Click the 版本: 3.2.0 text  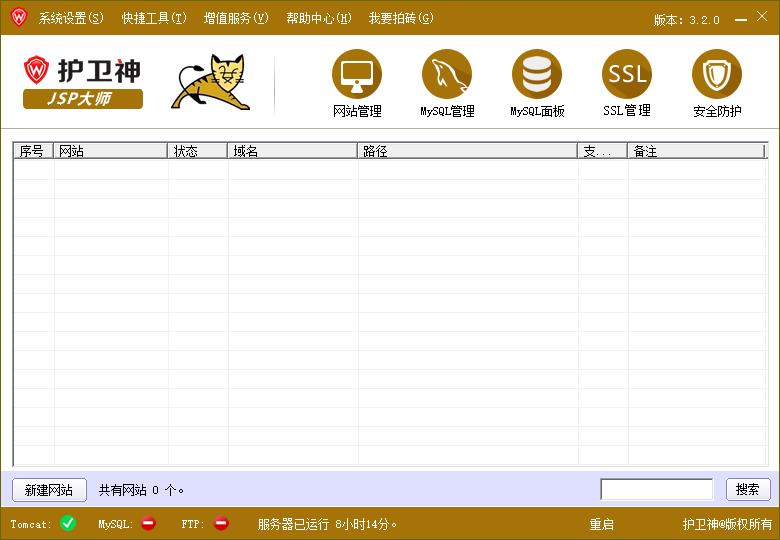point(686,20)
